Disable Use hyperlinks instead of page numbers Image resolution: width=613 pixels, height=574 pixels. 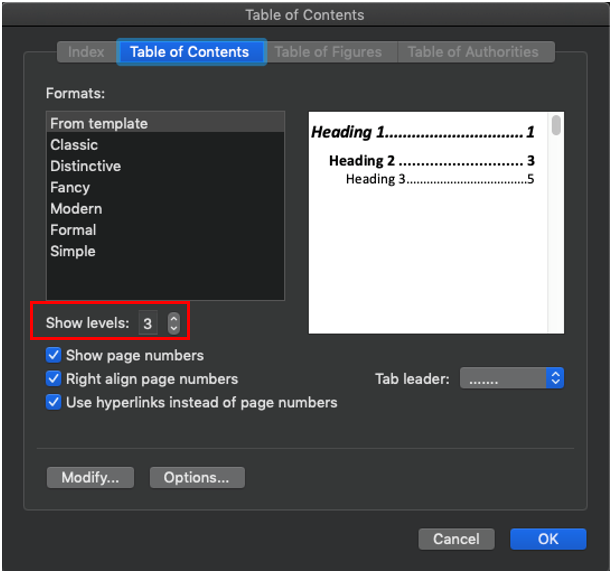point(53,403)
